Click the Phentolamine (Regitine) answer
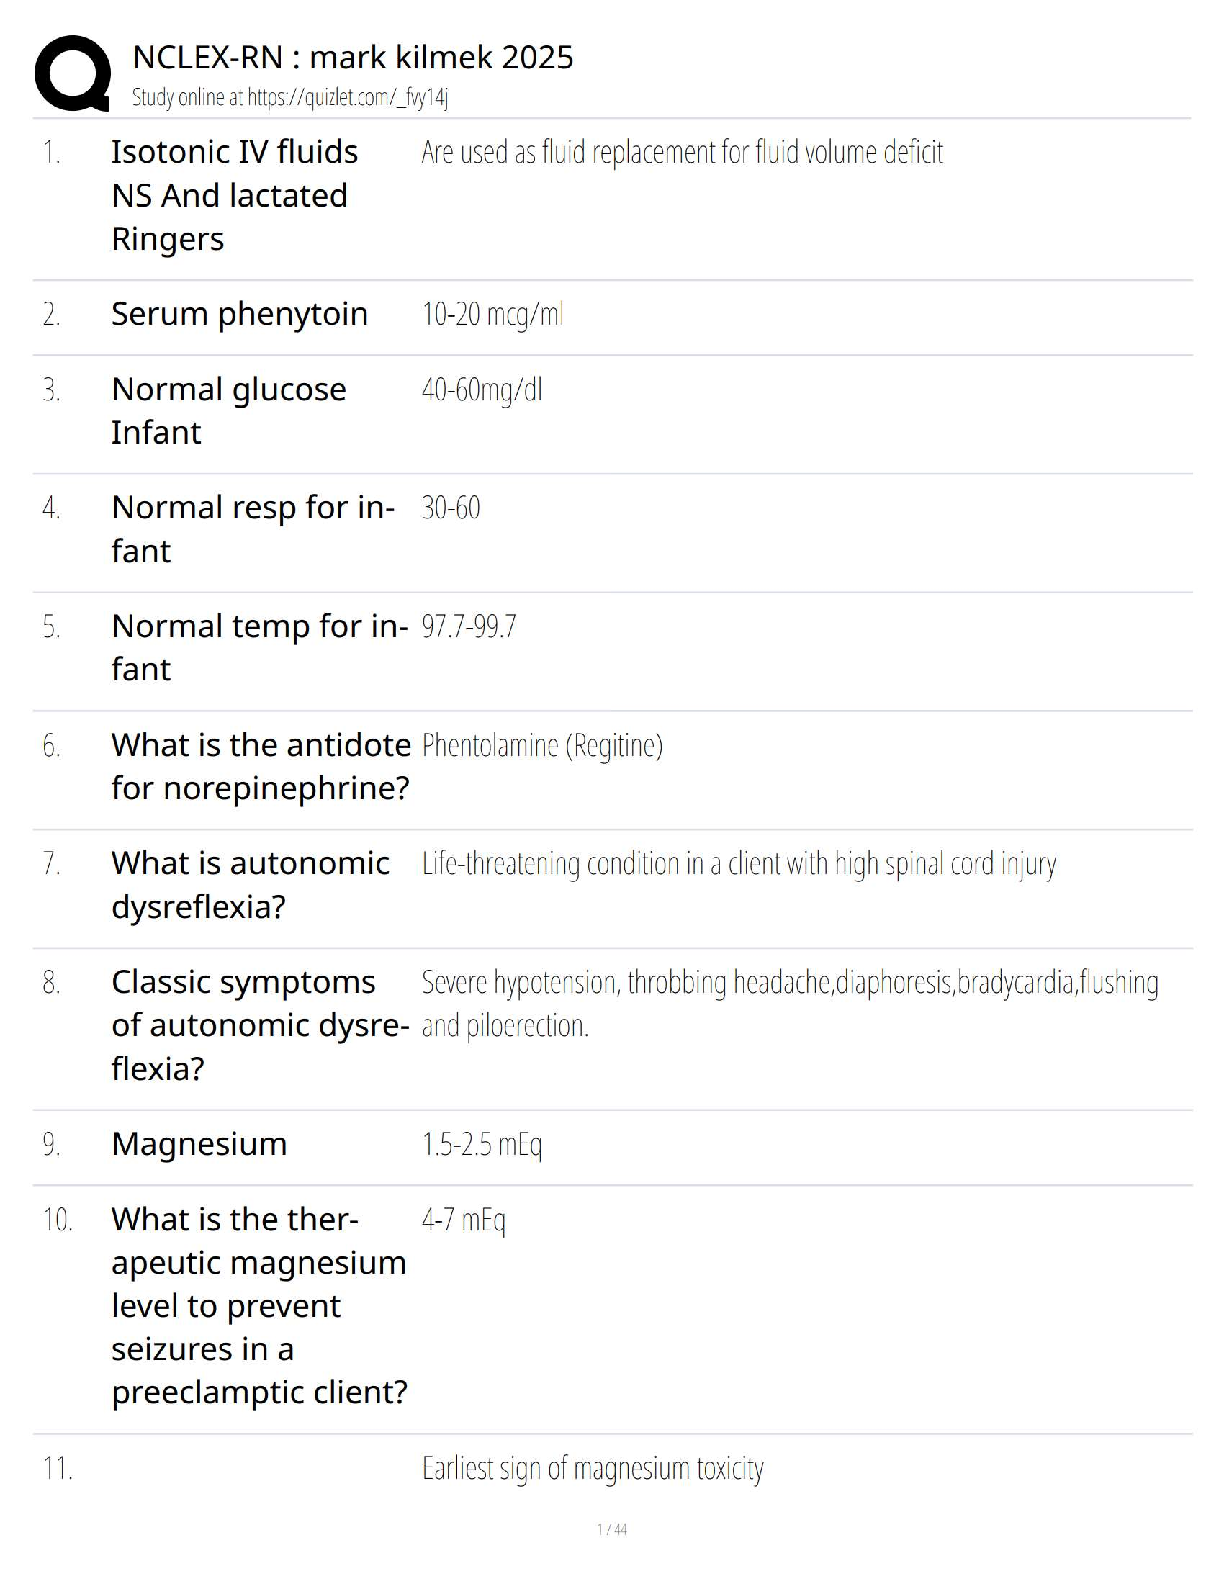 click(x=542, y=746)
